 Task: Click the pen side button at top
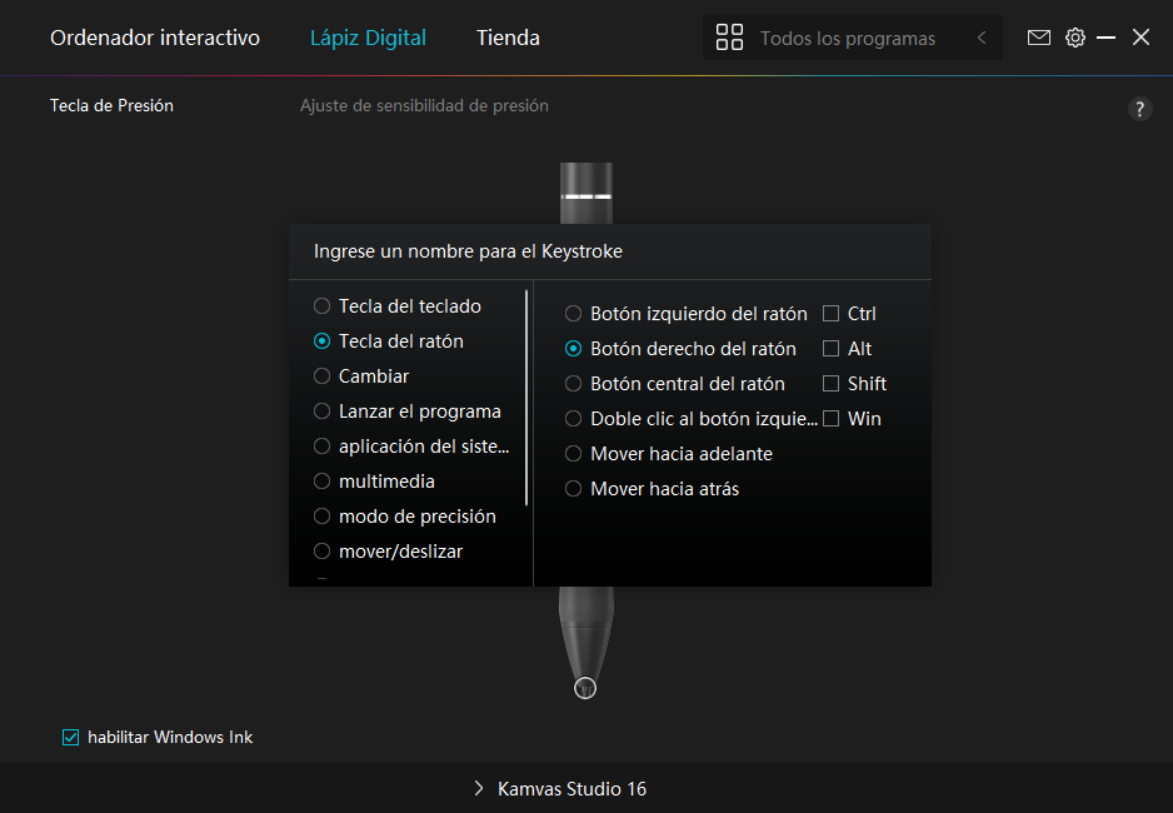[586, 195]
